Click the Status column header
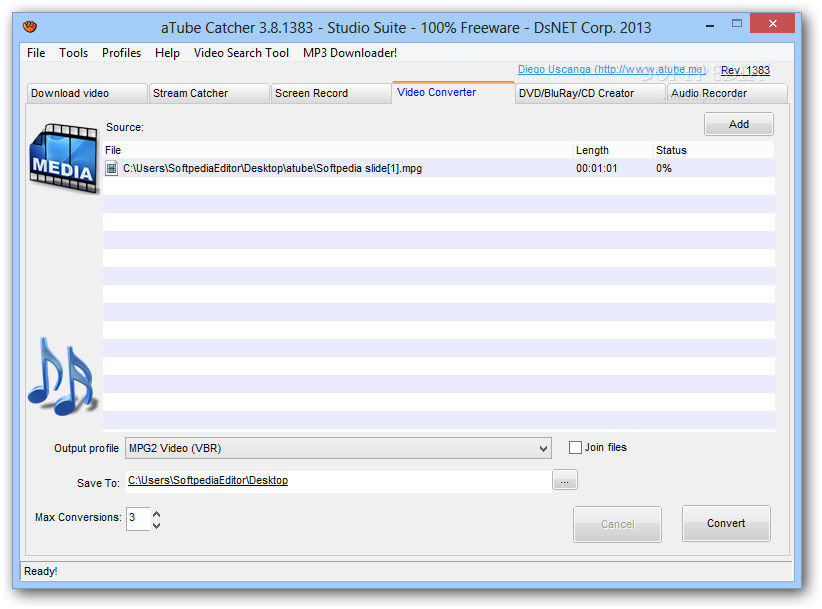This screenshot has height=609, width=822. [x=713, y=150]
